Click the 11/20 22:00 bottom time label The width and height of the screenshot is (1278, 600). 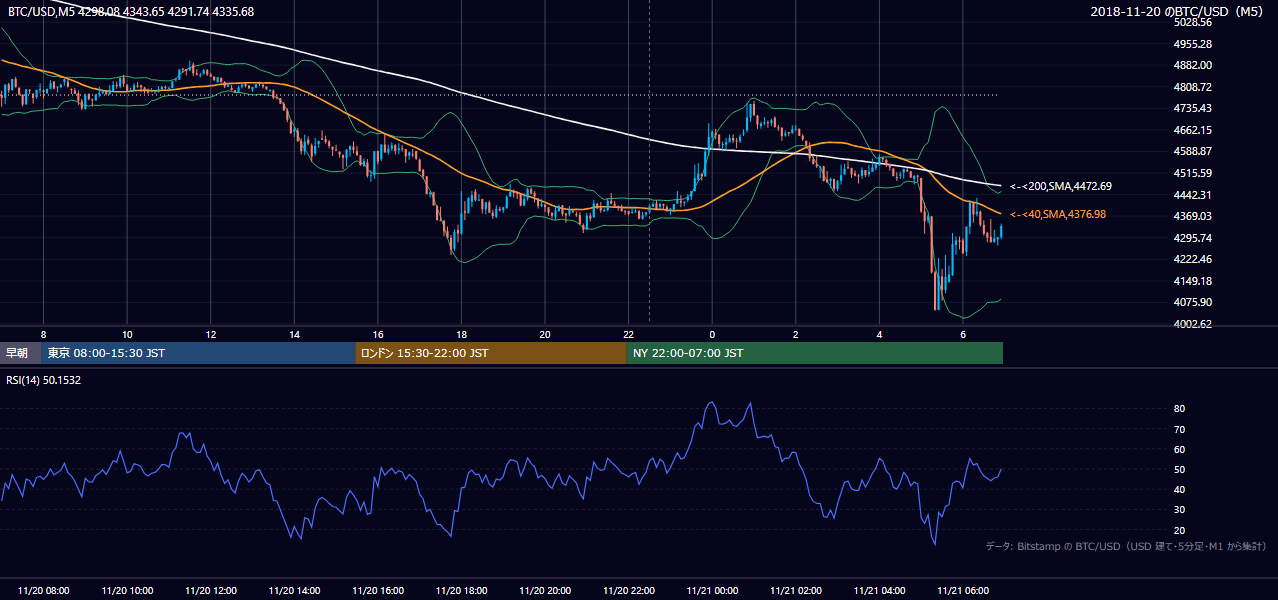pyautogui.click(x=628, y=591)
